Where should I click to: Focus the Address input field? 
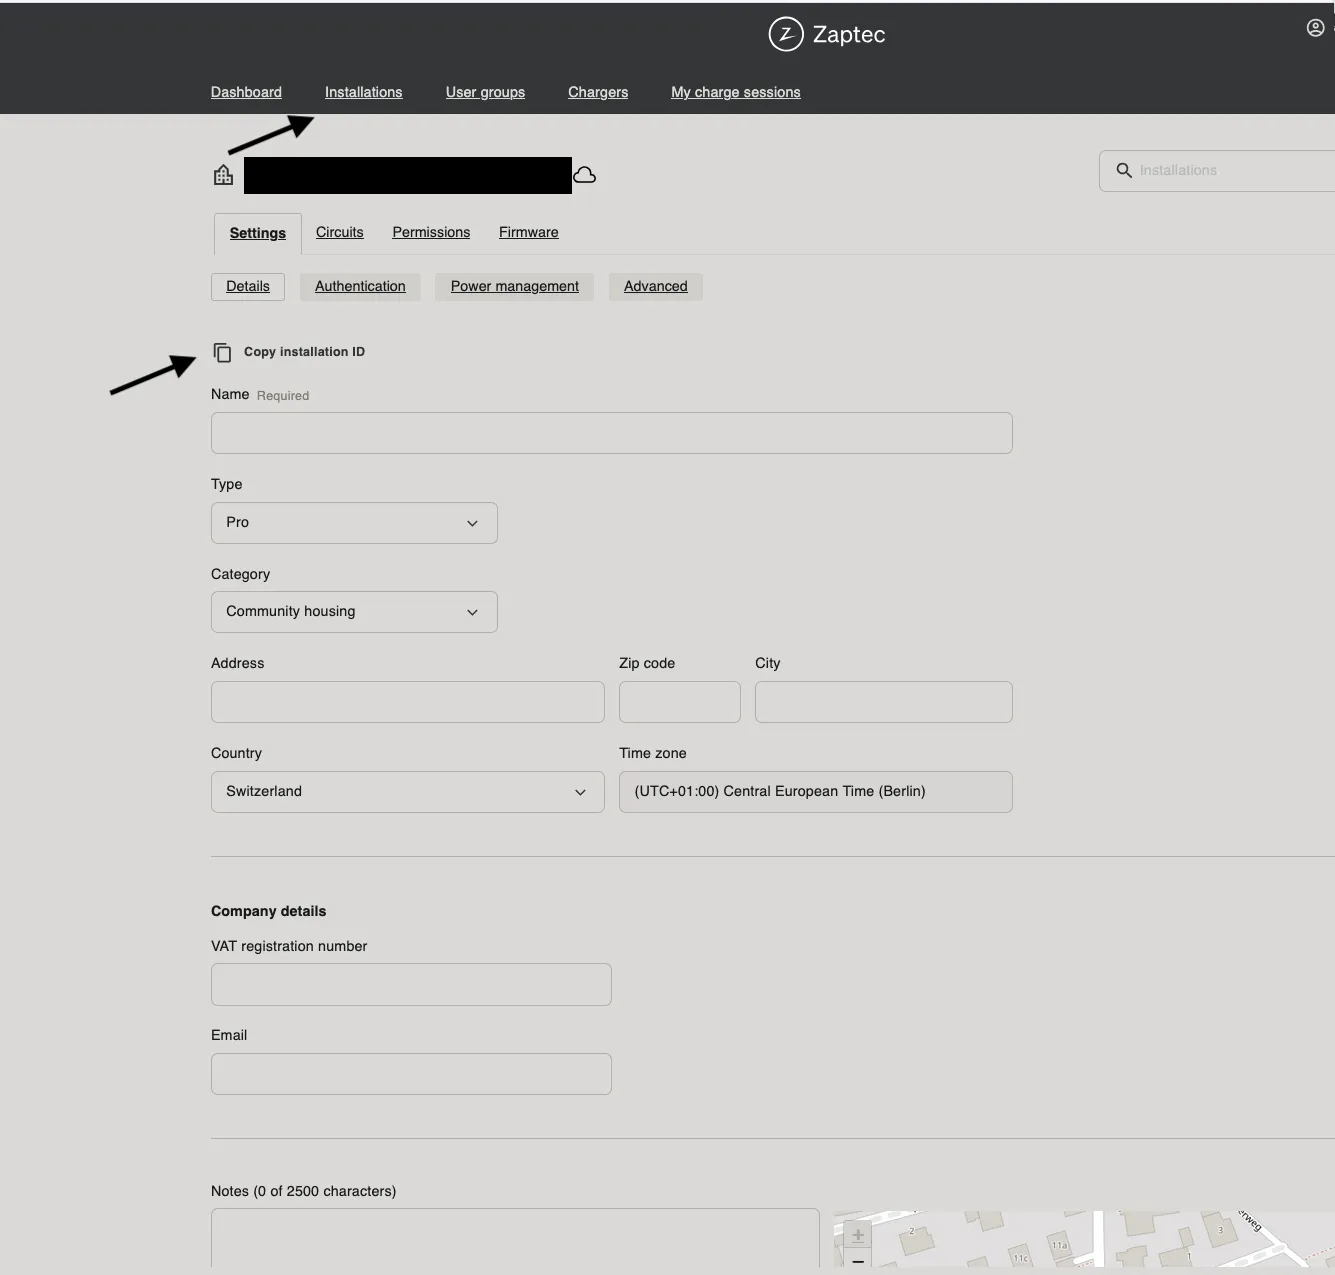pos(408,702)
